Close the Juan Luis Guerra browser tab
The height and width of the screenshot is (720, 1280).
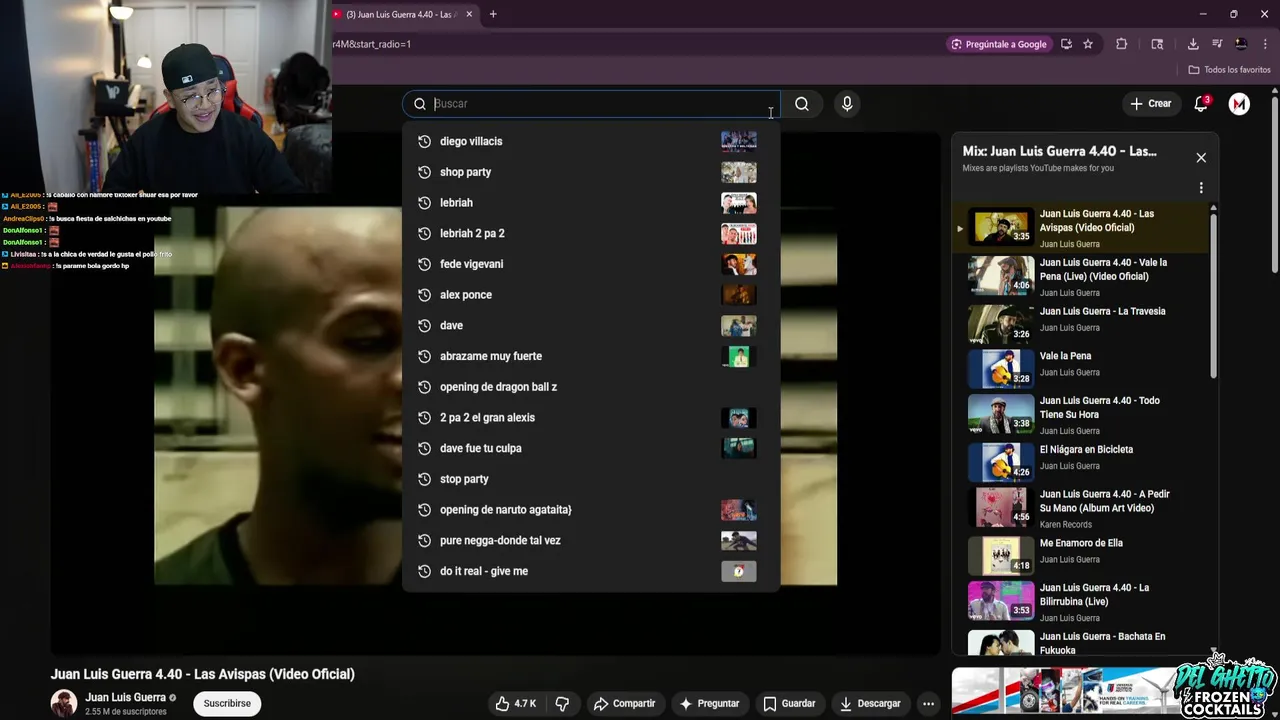pos(469,14)
